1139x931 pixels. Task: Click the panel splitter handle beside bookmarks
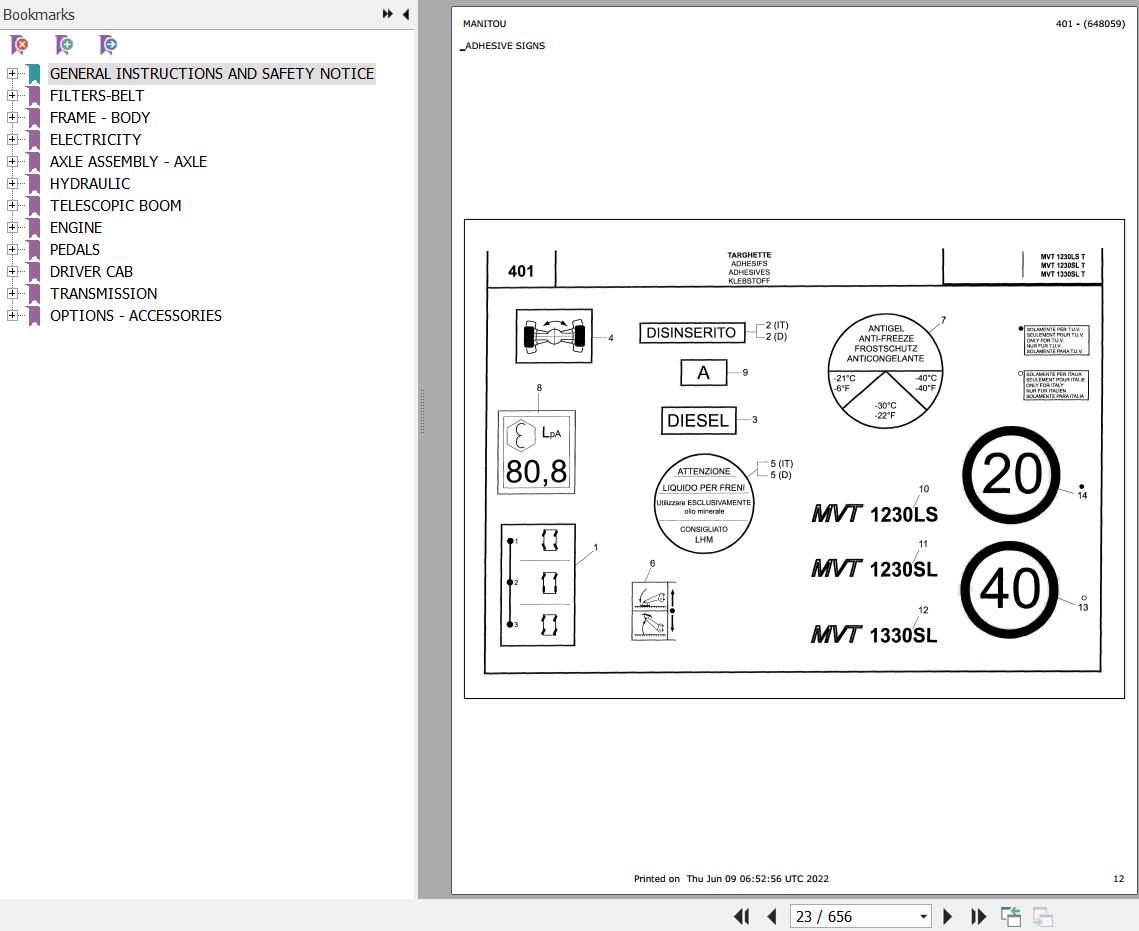(421, 412)
